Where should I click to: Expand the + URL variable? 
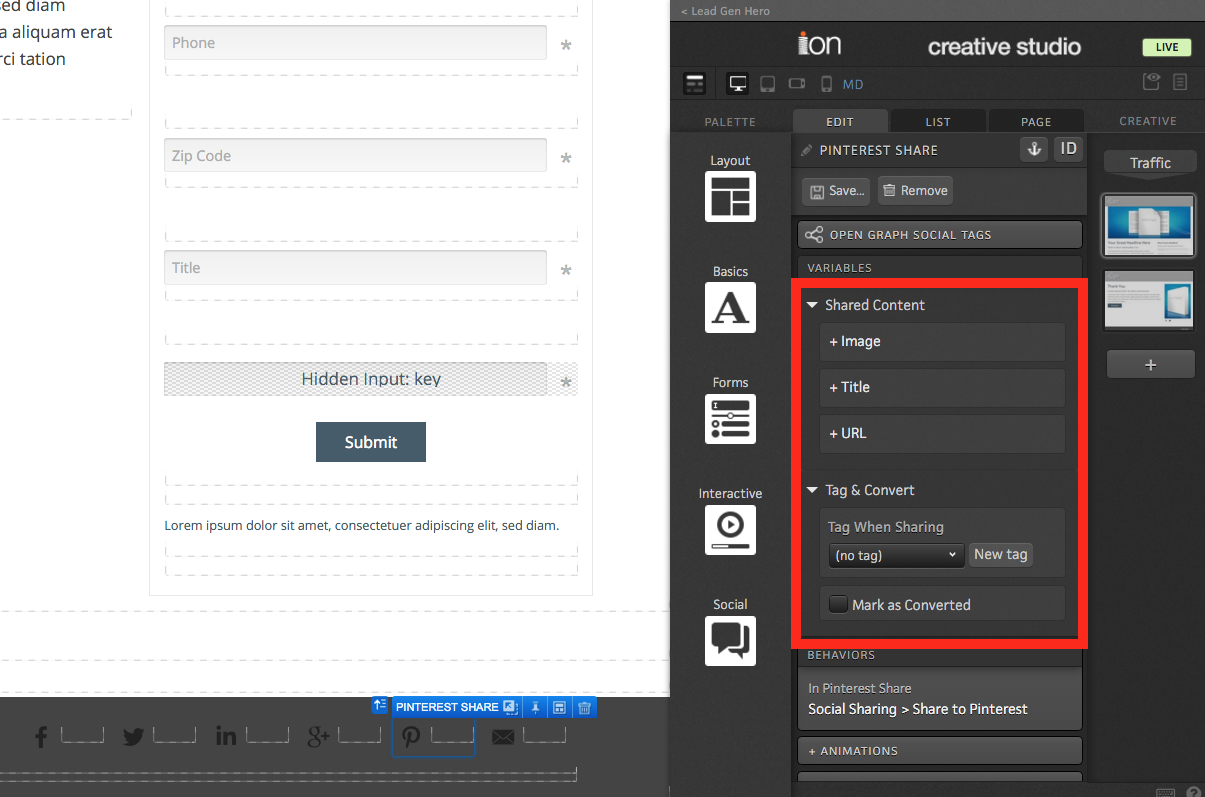click(x=942, y=433)
